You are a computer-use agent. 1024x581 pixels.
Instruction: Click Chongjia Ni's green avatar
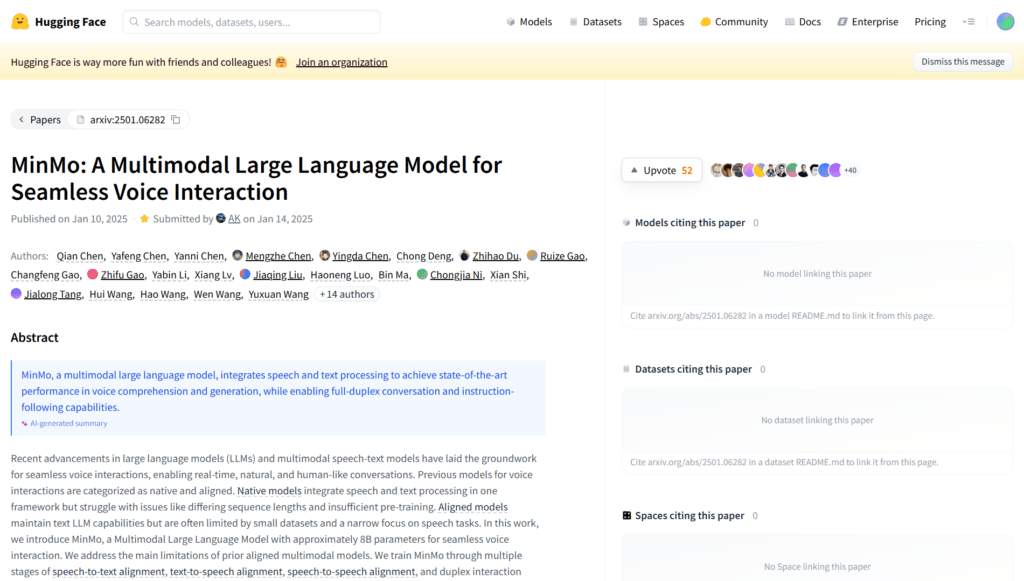coord(422,275)
